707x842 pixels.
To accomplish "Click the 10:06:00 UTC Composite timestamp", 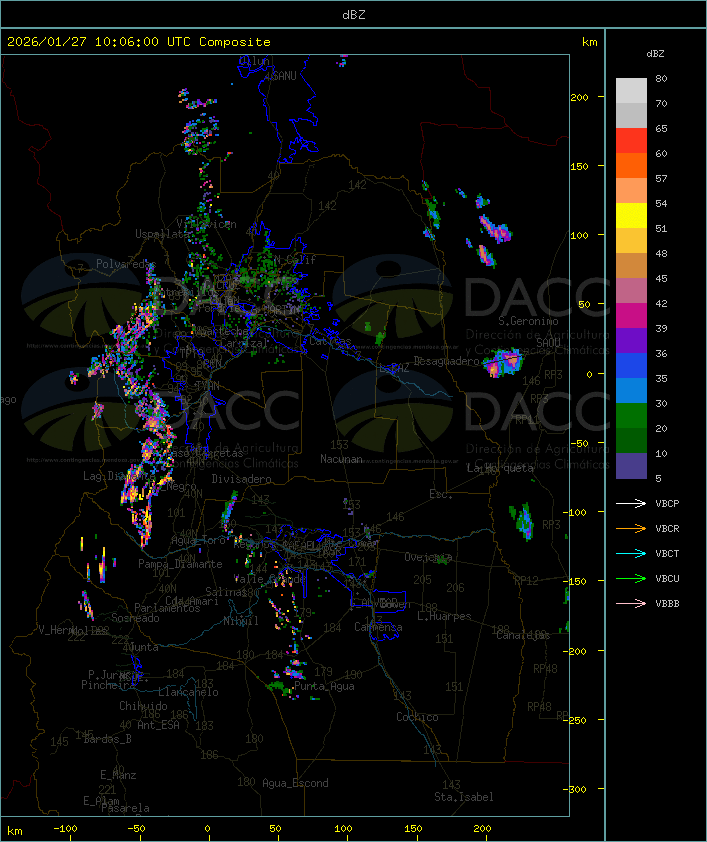I will click(x=138, y=42).
